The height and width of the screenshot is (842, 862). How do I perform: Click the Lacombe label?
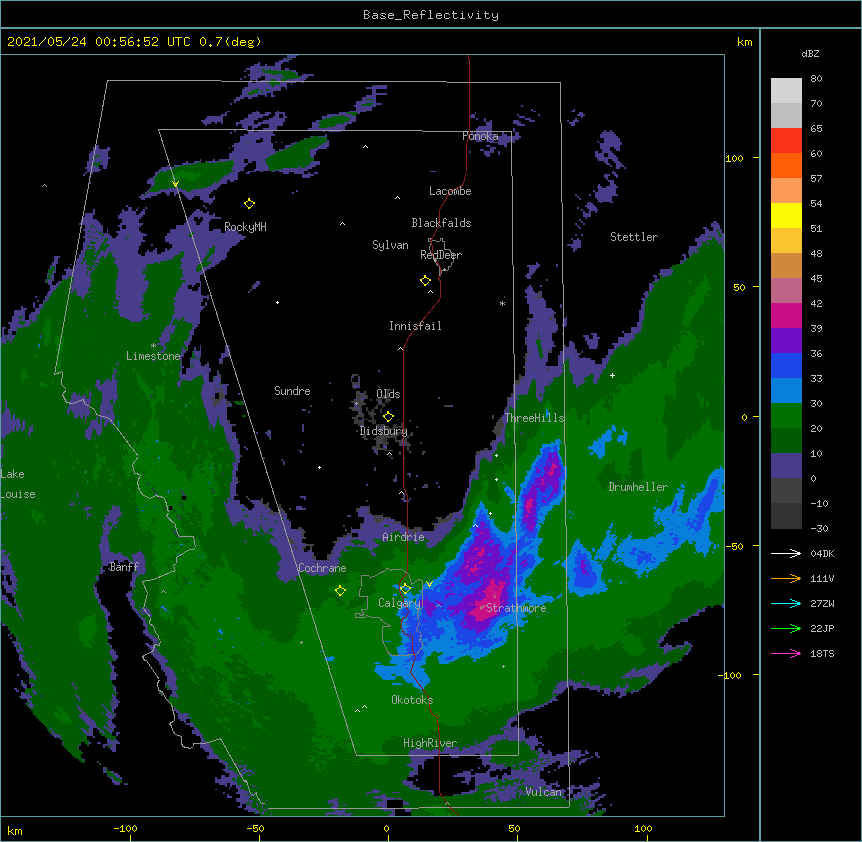(x=450, y=191)
